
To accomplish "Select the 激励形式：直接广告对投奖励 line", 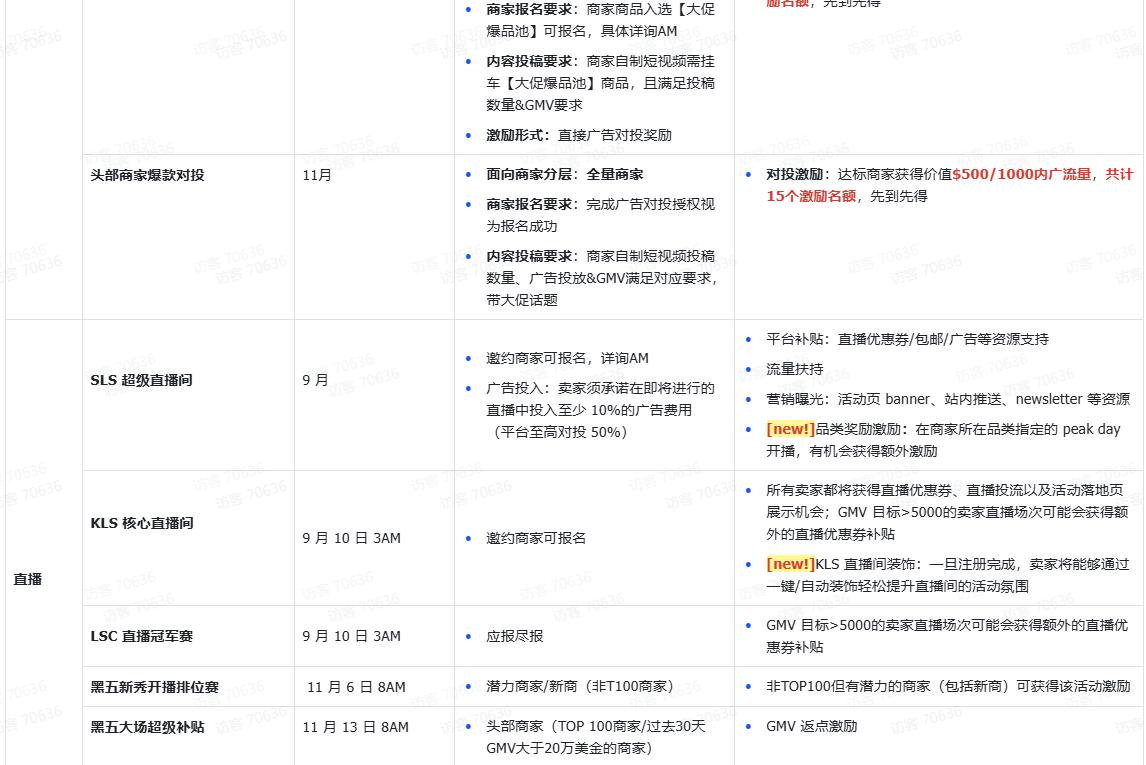I will click(x=579, y=135).
